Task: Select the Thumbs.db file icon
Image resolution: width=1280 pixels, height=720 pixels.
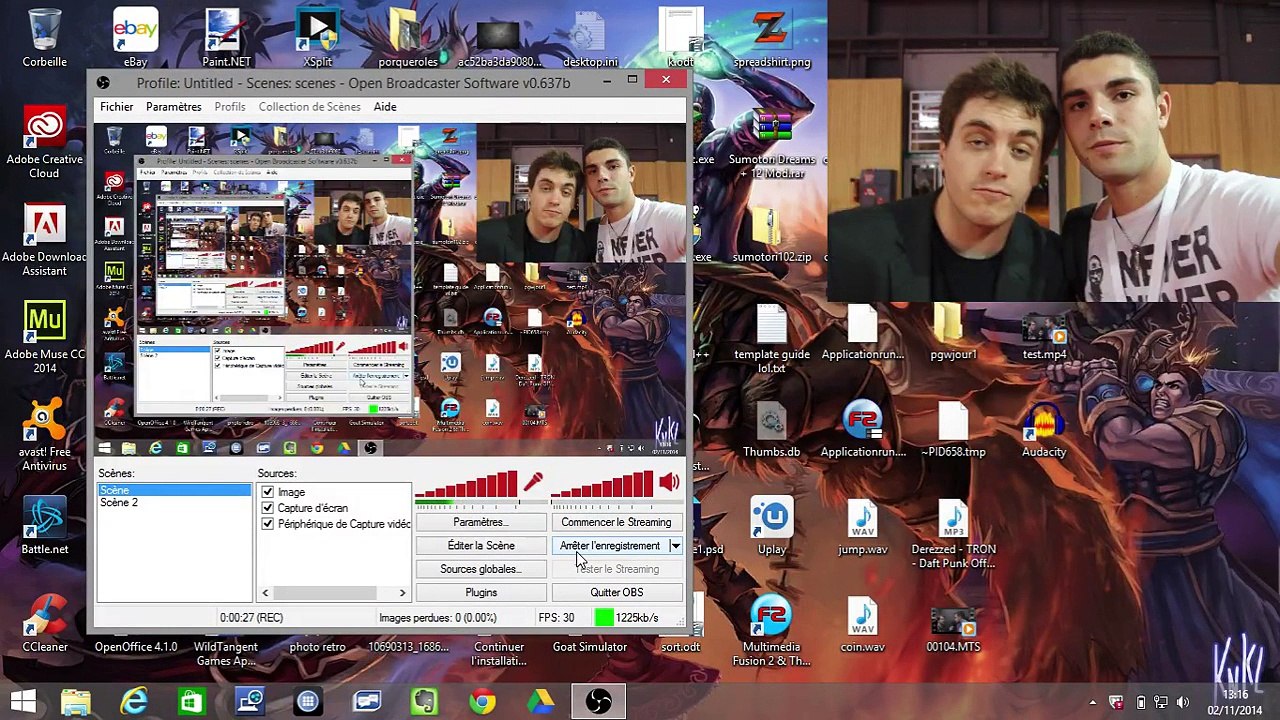Action: pos(771,428)
